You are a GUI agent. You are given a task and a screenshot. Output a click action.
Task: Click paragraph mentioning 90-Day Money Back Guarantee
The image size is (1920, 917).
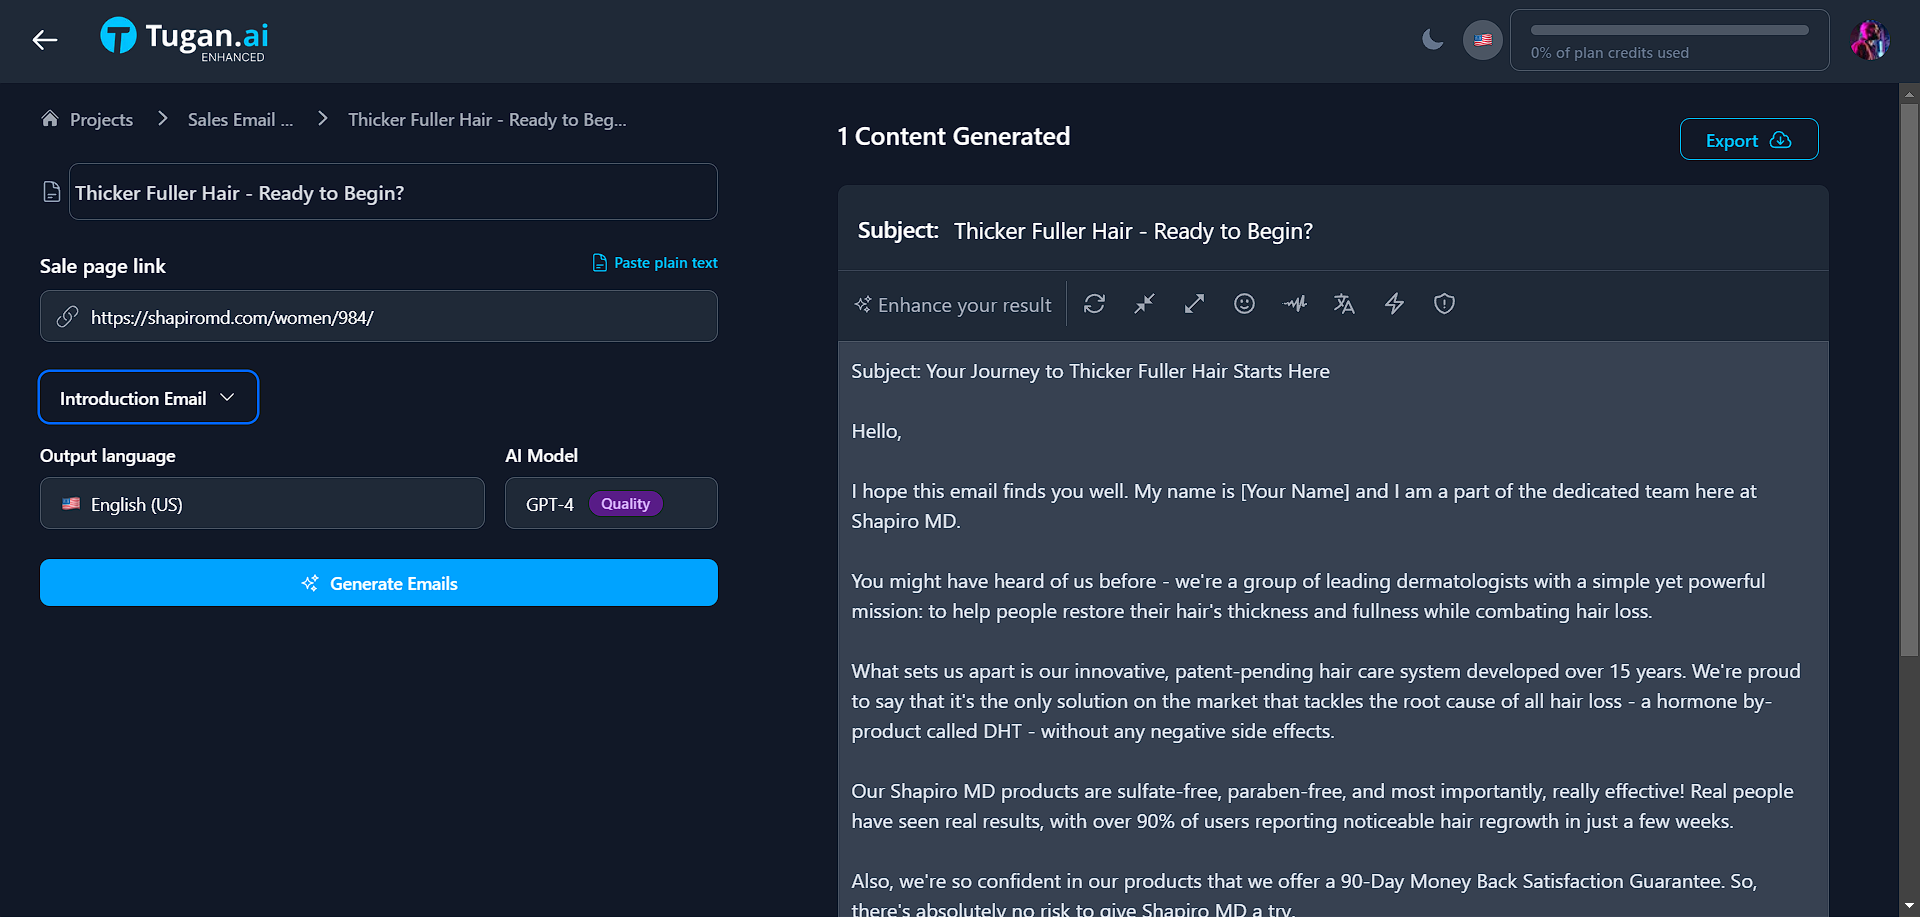[1304, 895]
